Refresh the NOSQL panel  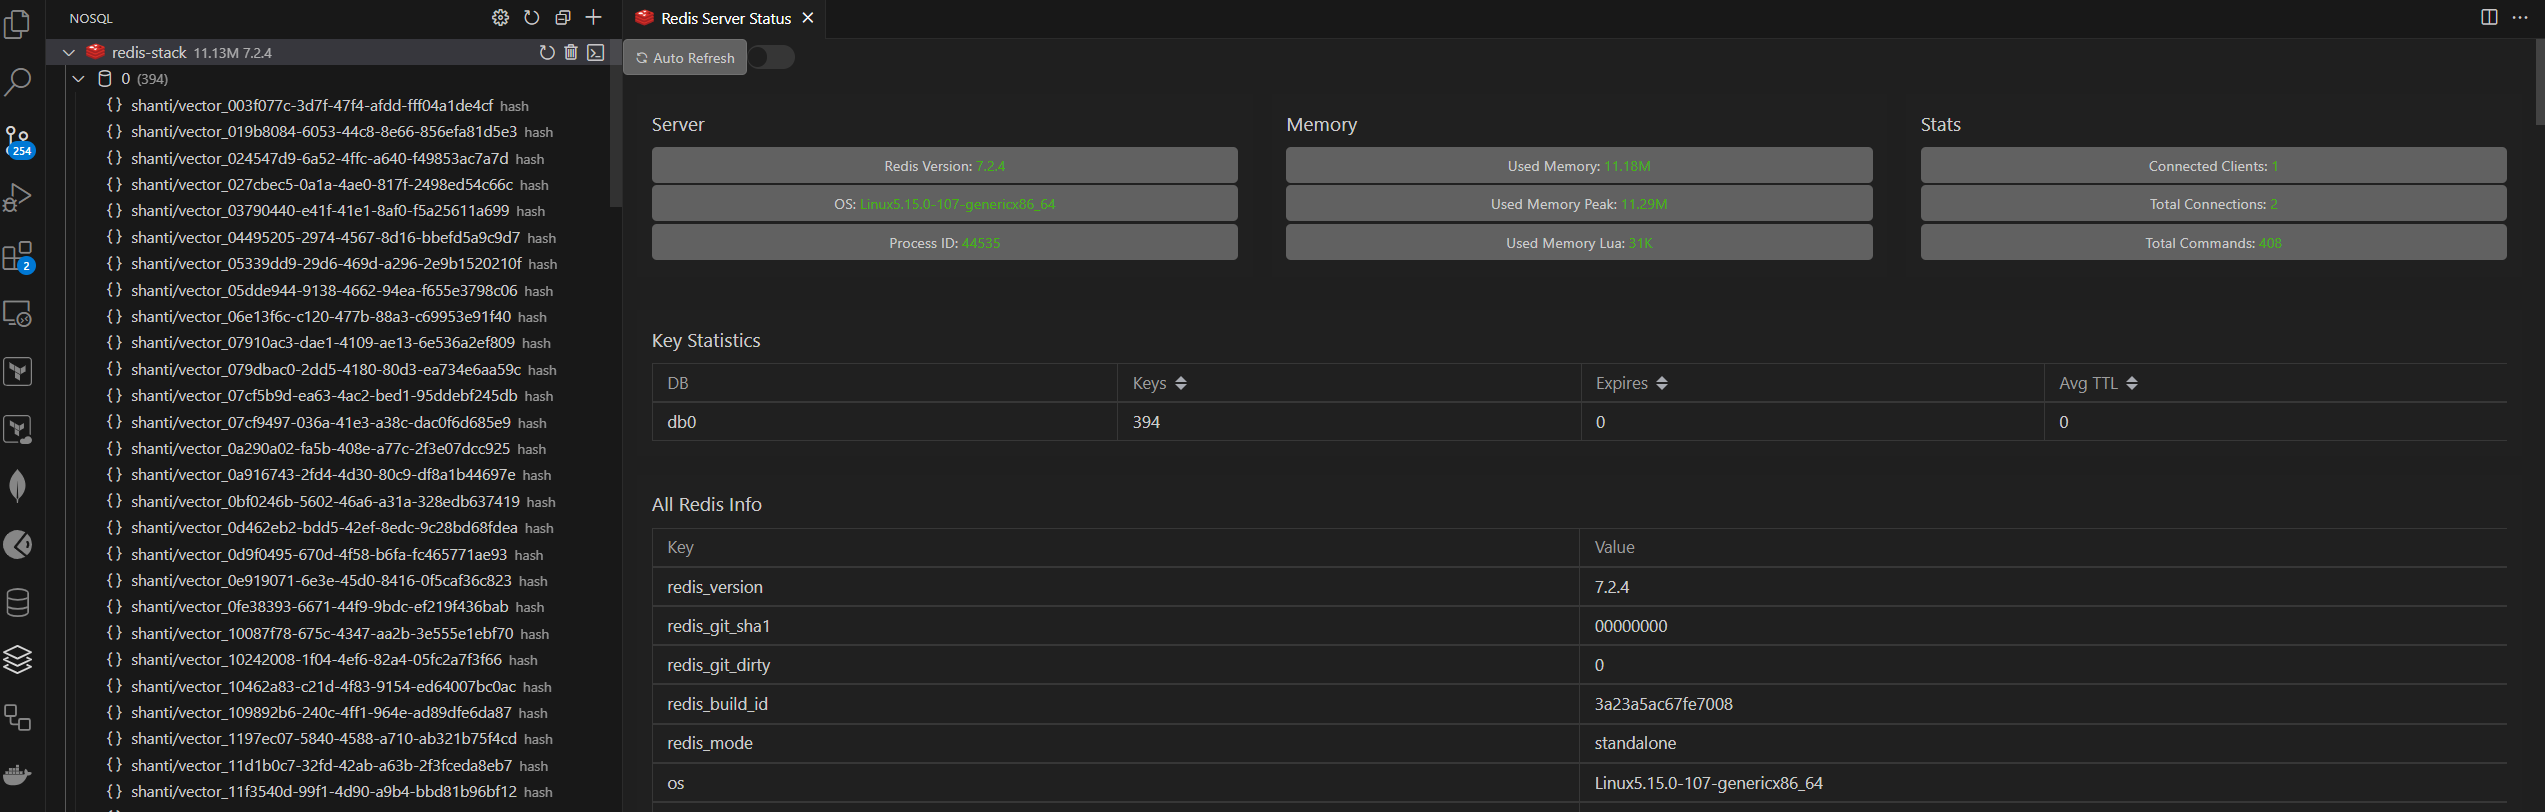coord(532,18)
